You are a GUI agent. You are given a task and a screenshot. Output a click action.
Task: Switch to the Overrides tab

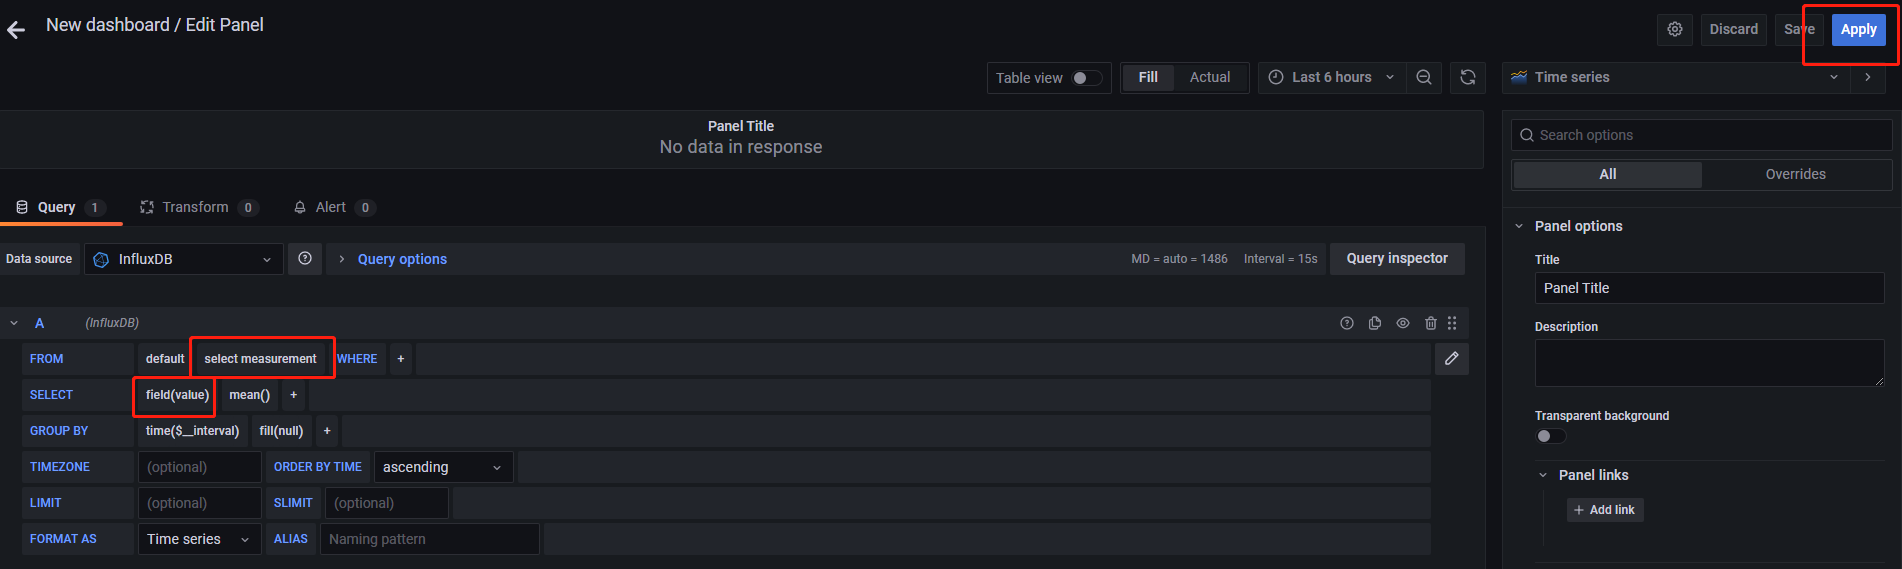1795,174
